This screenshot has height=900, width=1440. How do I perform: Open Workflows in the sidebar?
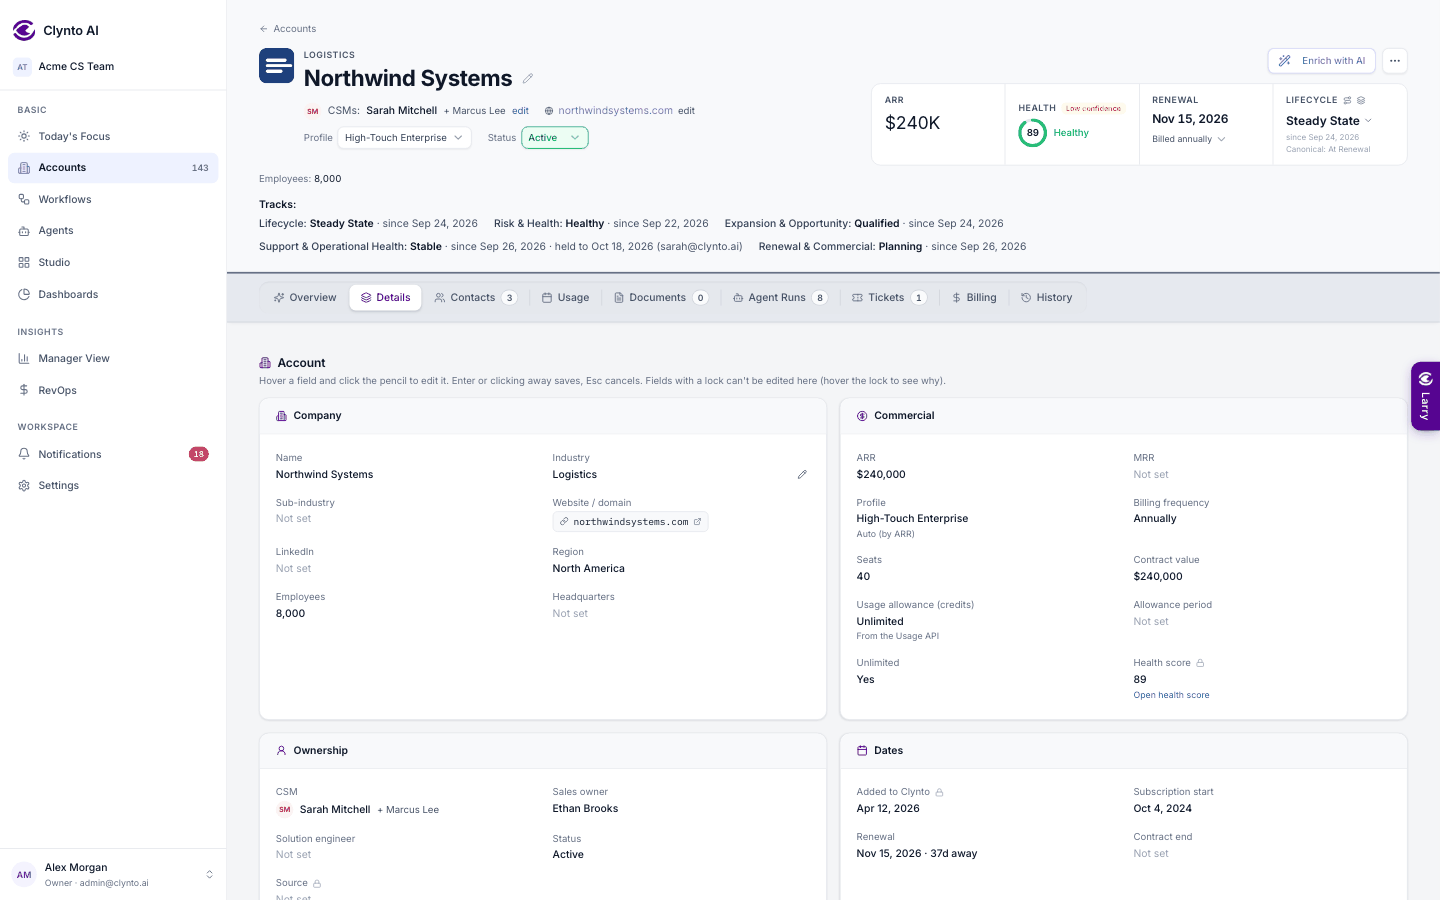point(113,199)
